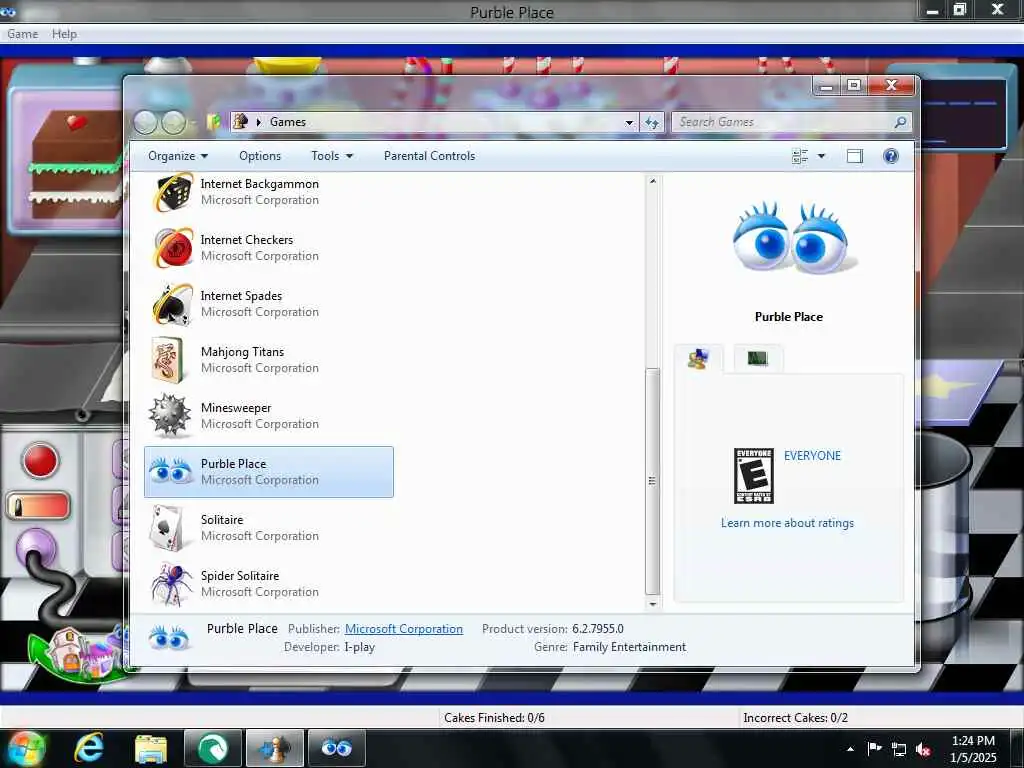The height and width of the screenshot is (768, 1024).
Task: Click the green swirl taskbar application
Action: coord(213,748)
